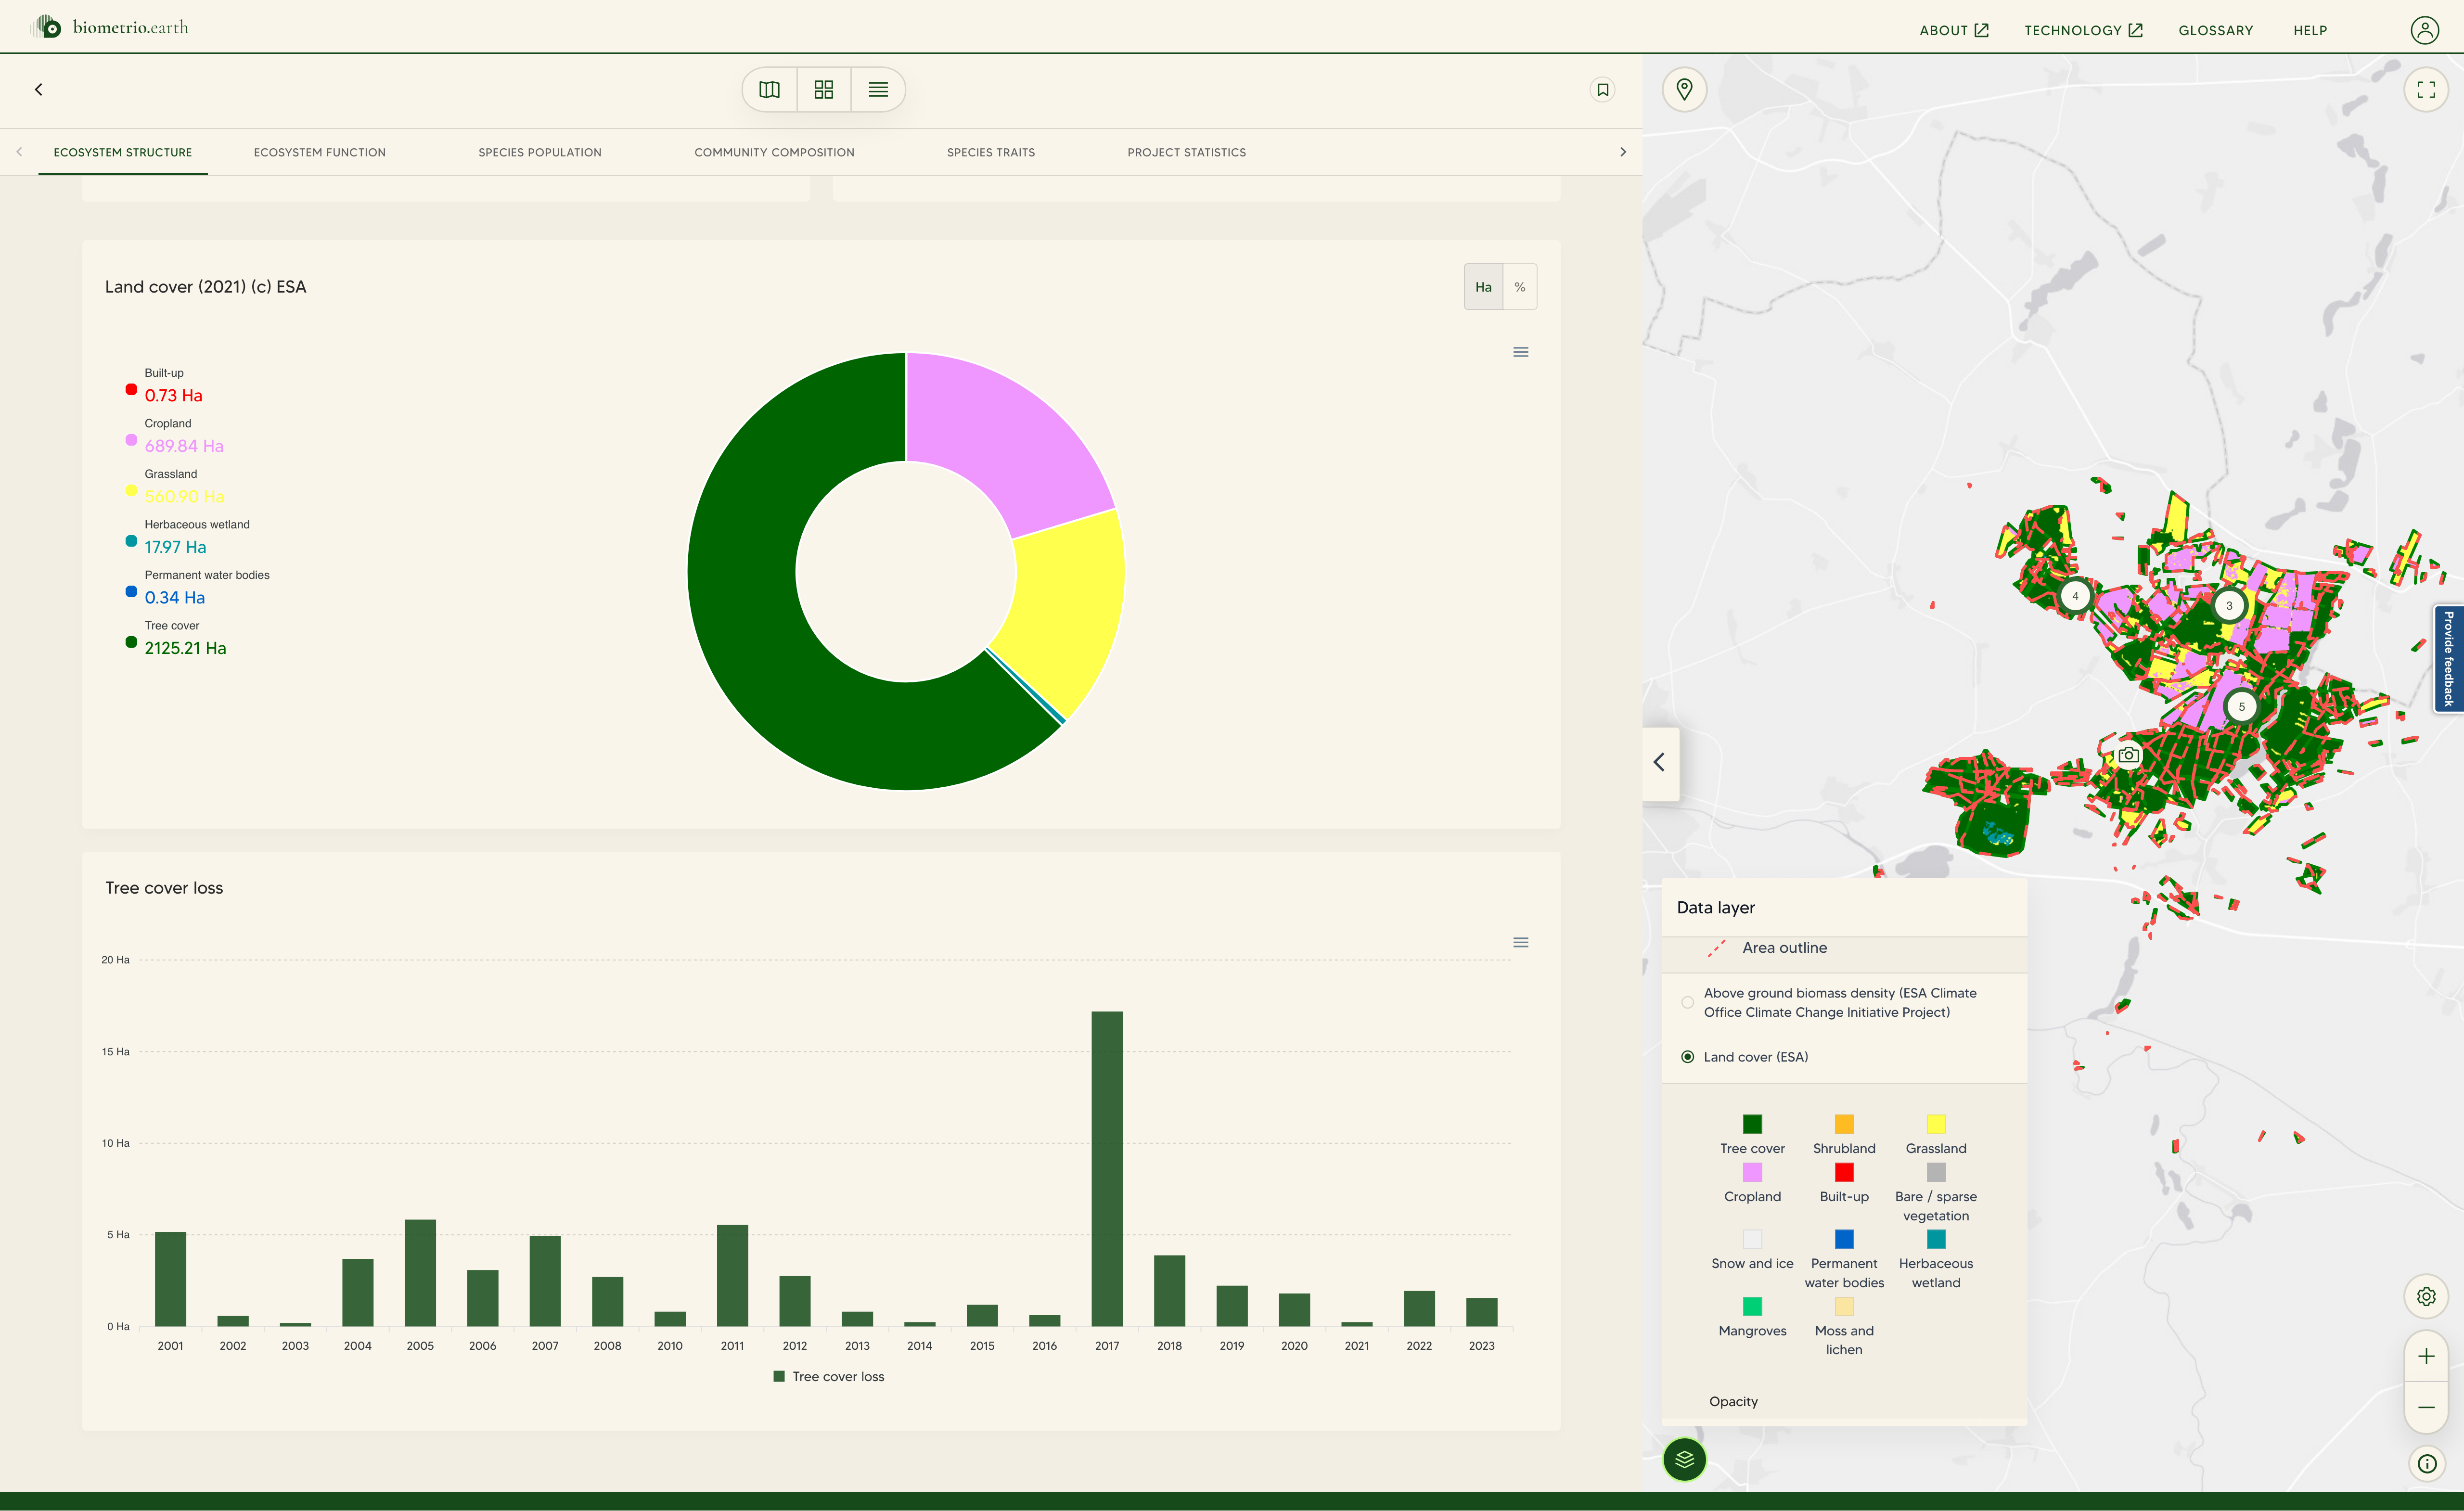This screenshot has height=1511, width=2464.
Task: Click the 2017 tree cover loss bar
Action: click(1107, 1169)
